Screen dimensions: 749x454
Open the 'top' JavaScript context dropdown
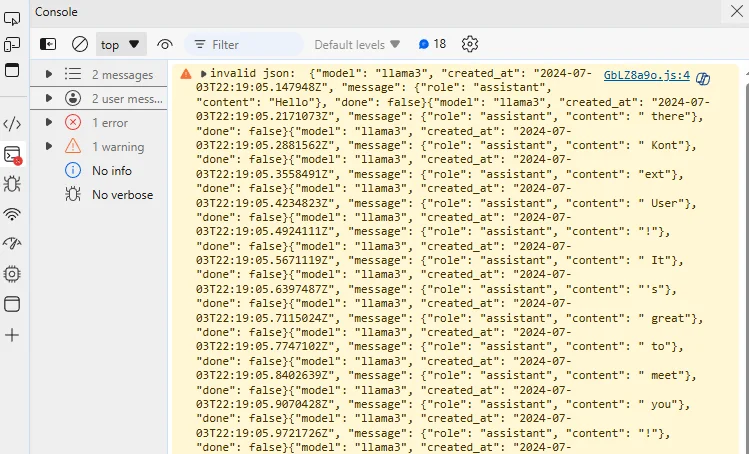point(121,44)
